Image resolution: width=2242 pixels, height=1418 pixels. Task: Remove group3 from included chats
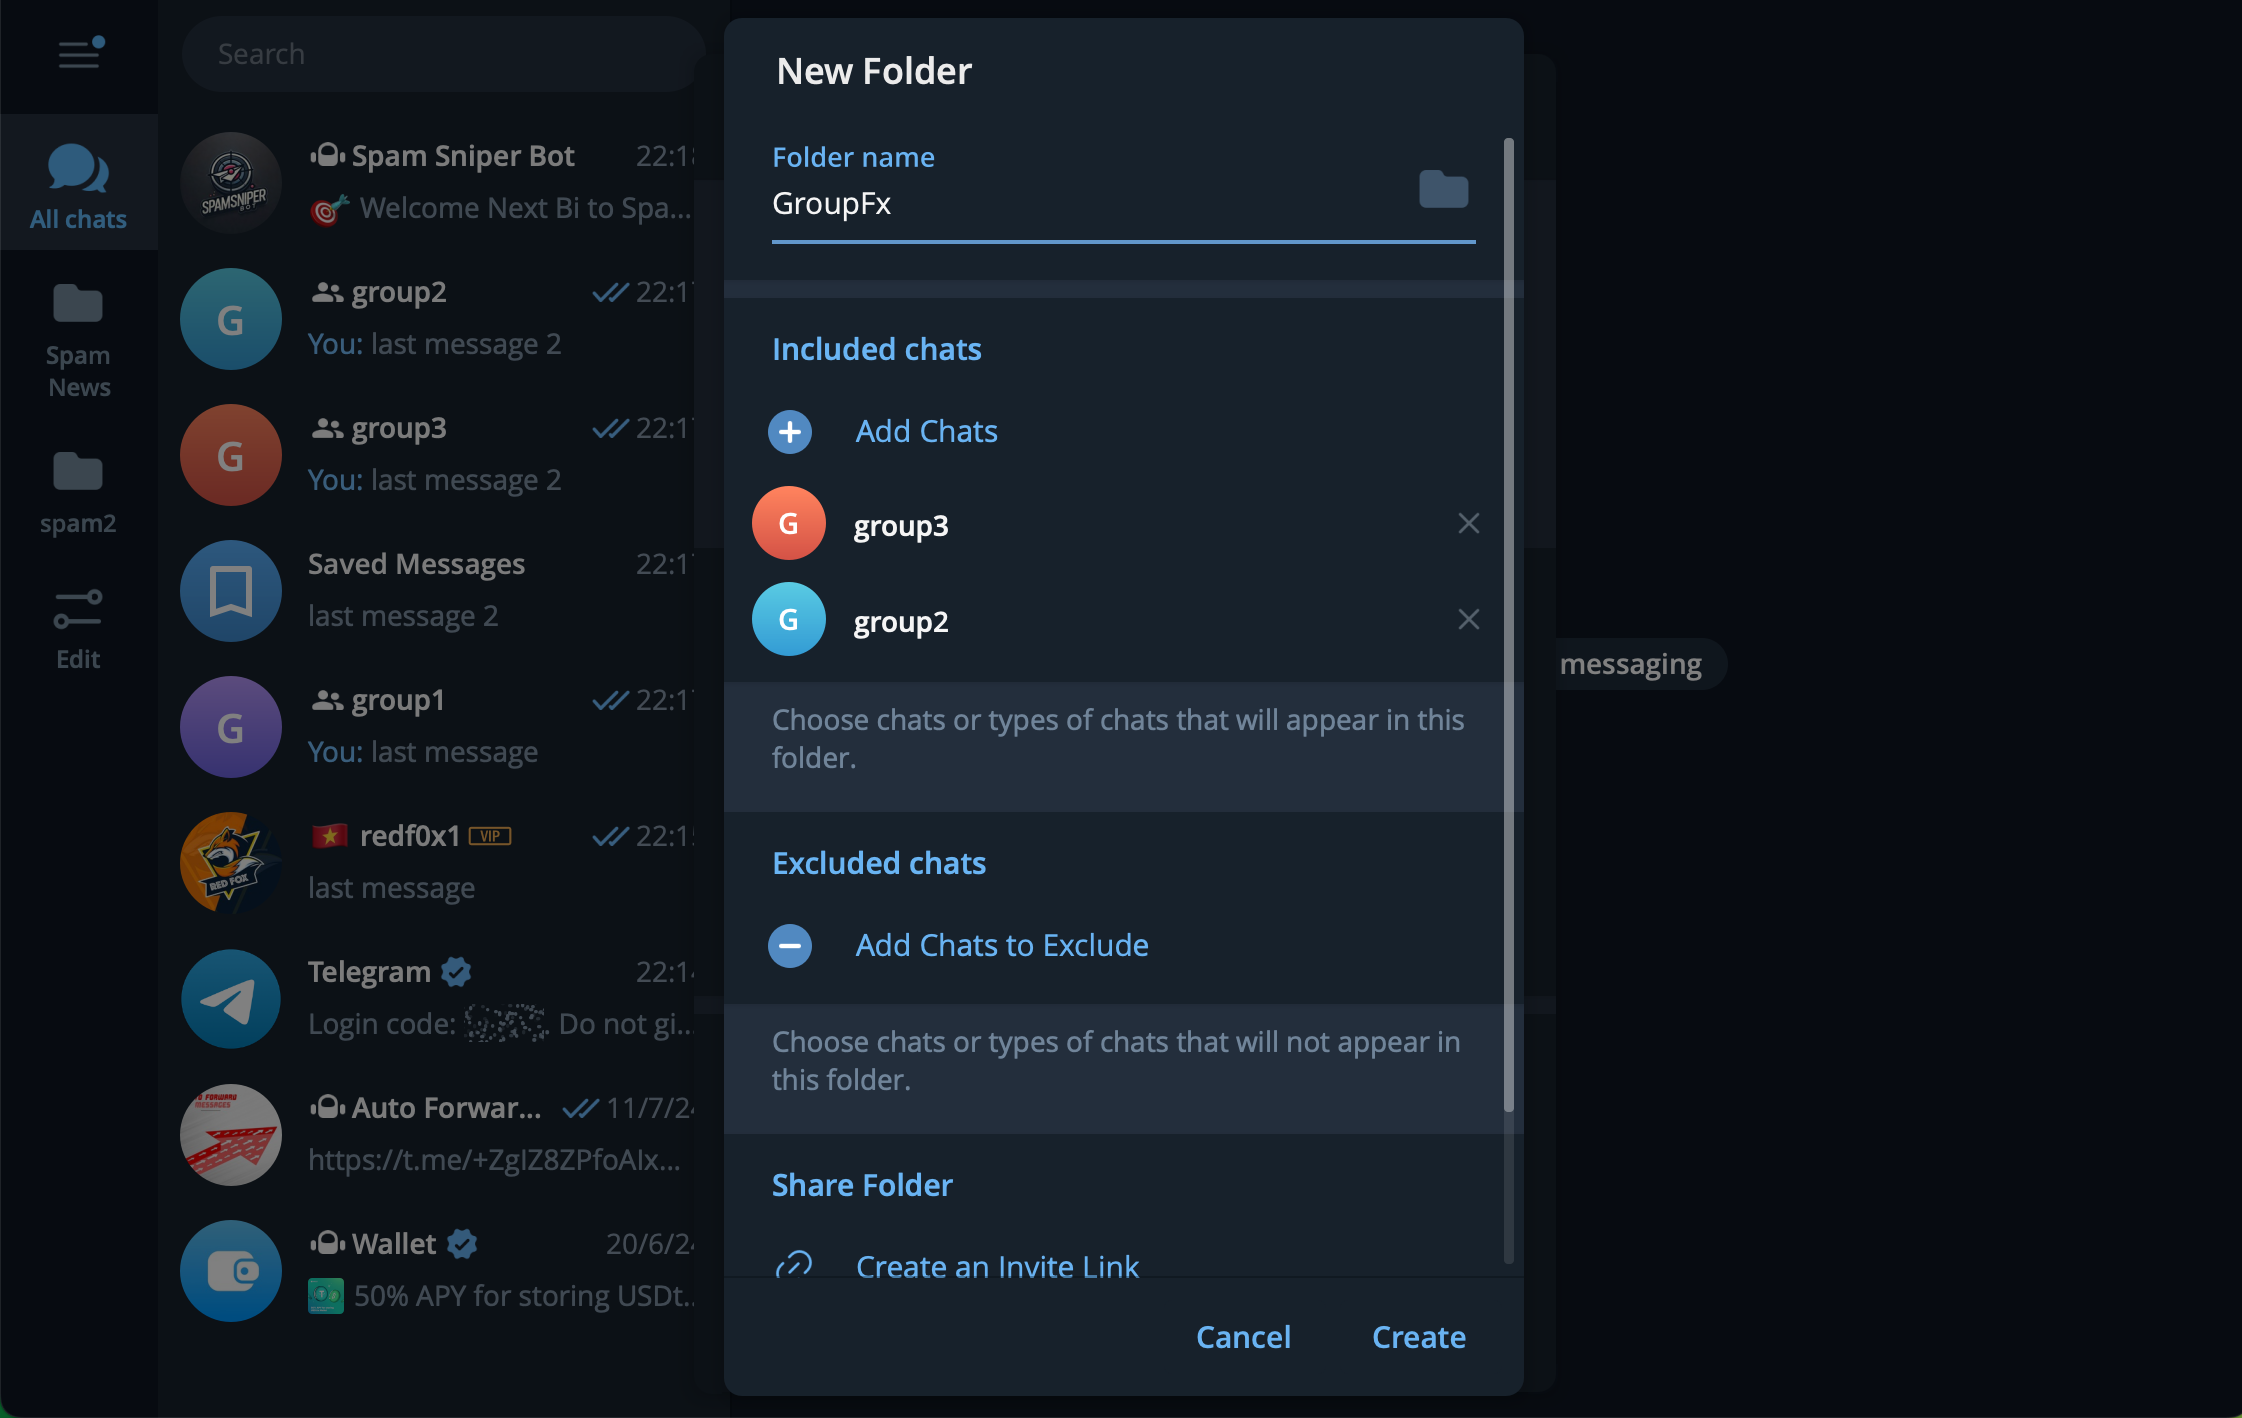pos(1468,524)
